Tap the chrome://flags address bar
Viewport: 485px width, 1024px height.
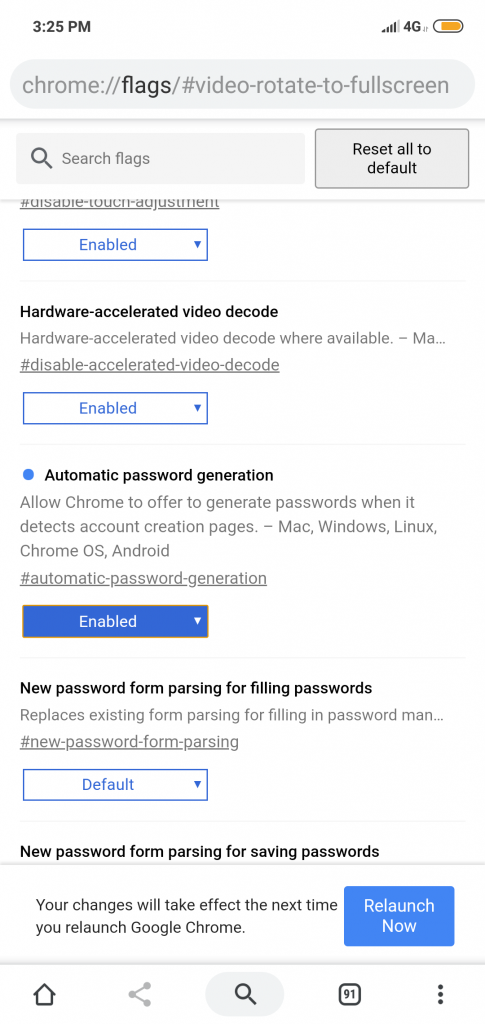click(x=242, y=85)
